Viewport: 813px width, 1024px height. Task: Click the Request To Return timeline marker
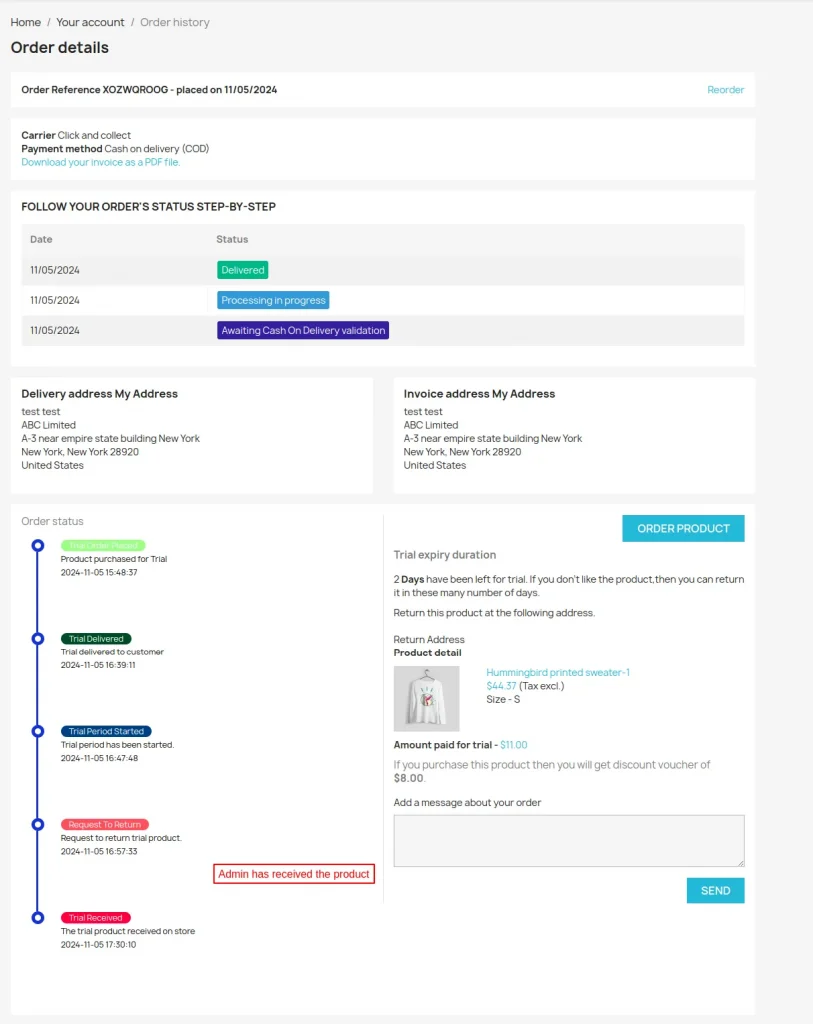(x=38, y=824)
